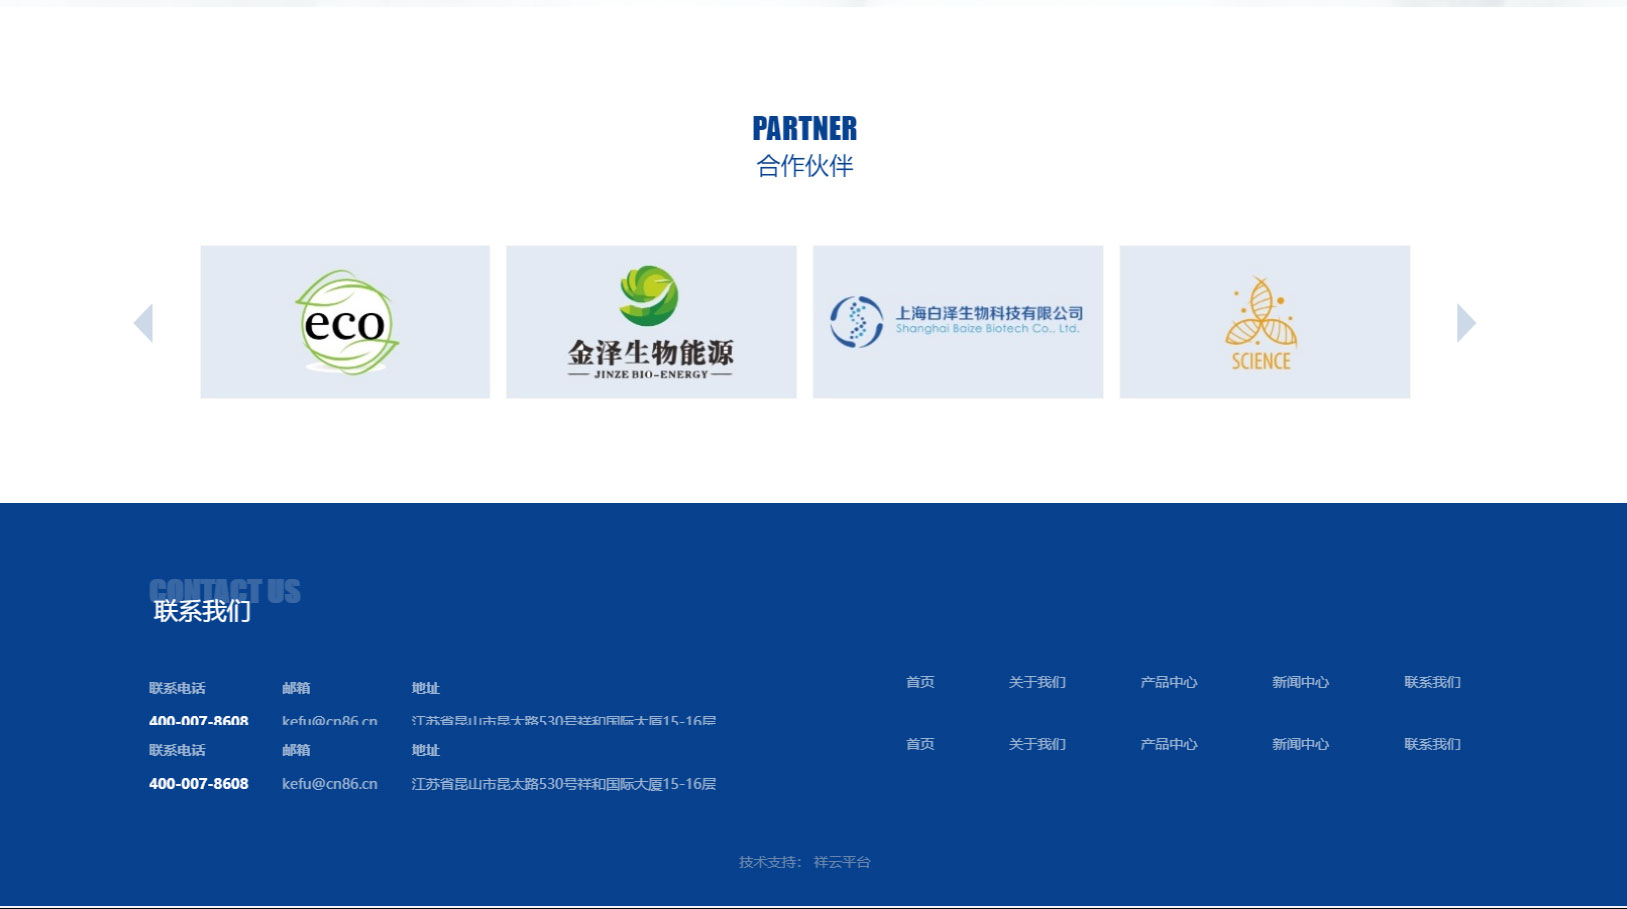Screen dimensions: 1627x909
Task: Click 关于我们 in the lower footer row
Action: pyautogui.click(x=1037, y=744)
